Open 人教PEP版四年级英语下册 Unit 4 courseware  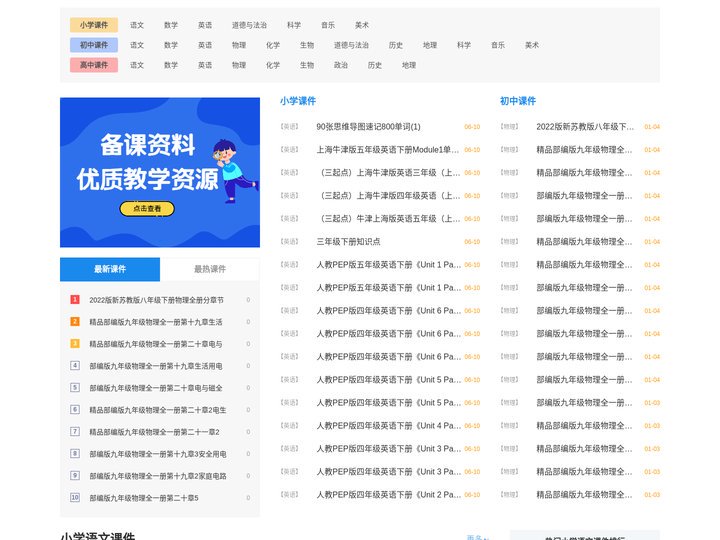tap(388, 426)
